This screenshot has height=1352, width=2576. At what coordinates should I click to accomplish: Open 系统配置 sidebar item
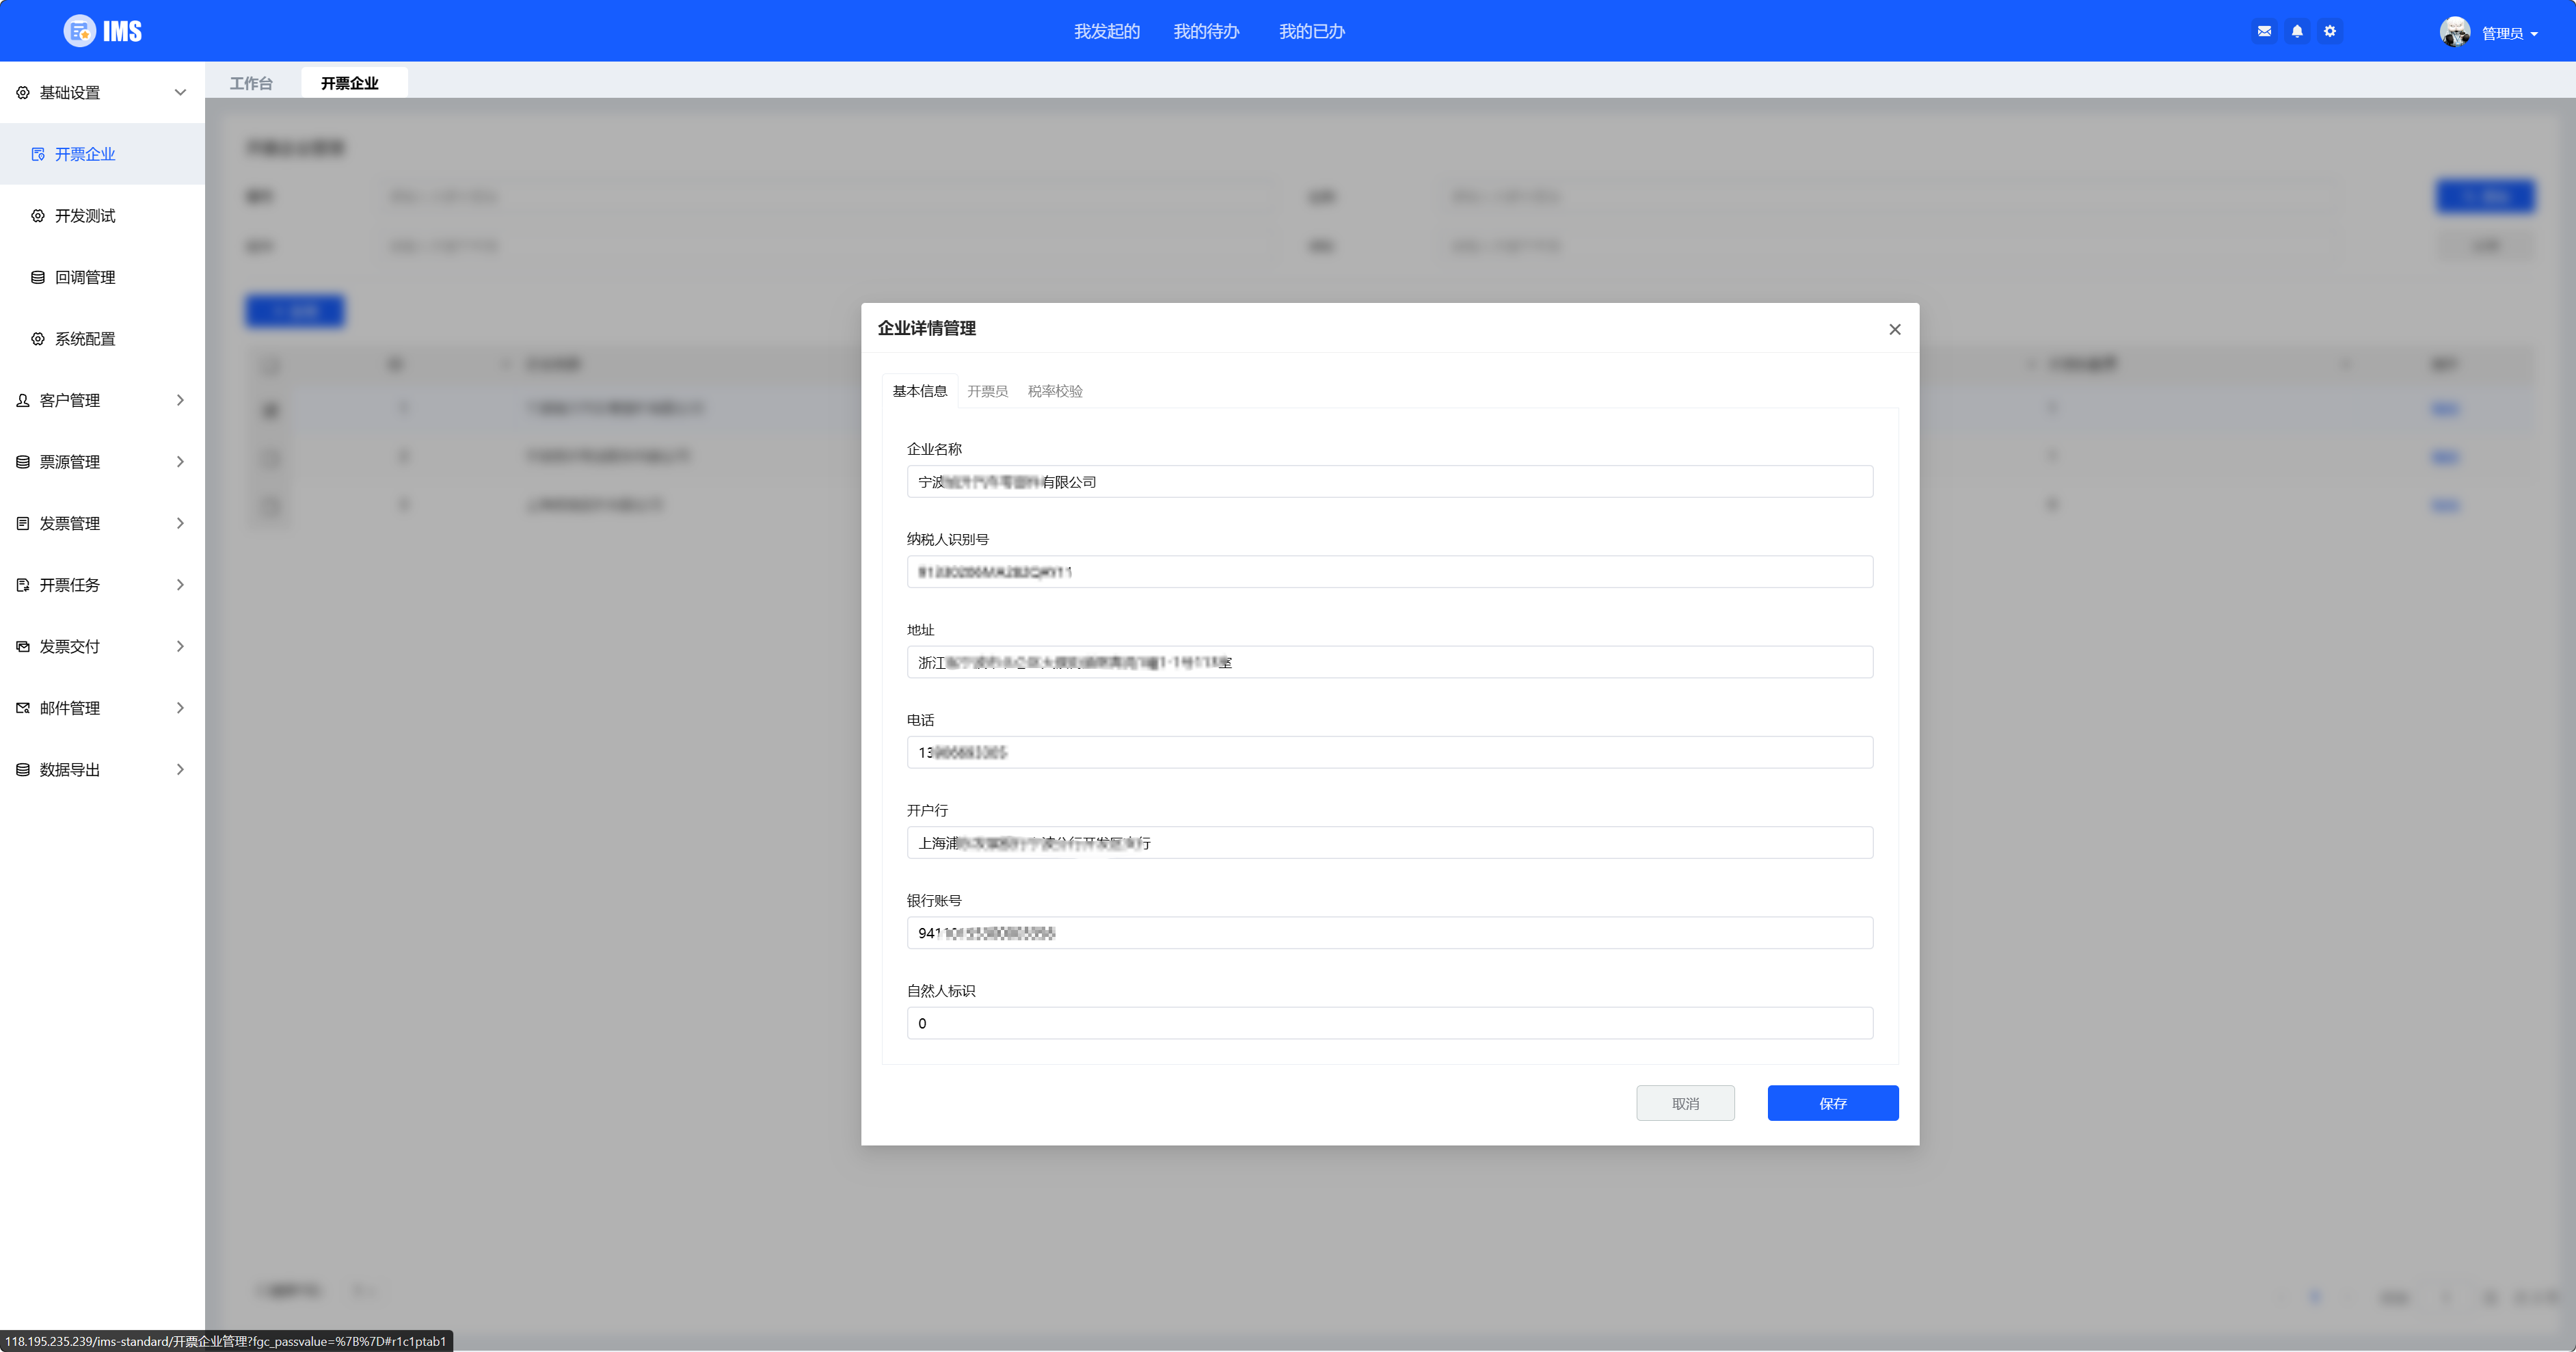(85, 339)
